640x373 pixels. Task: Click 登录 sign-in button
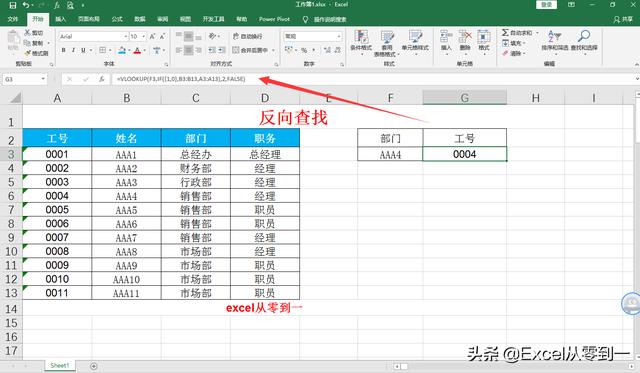(547, 5)
